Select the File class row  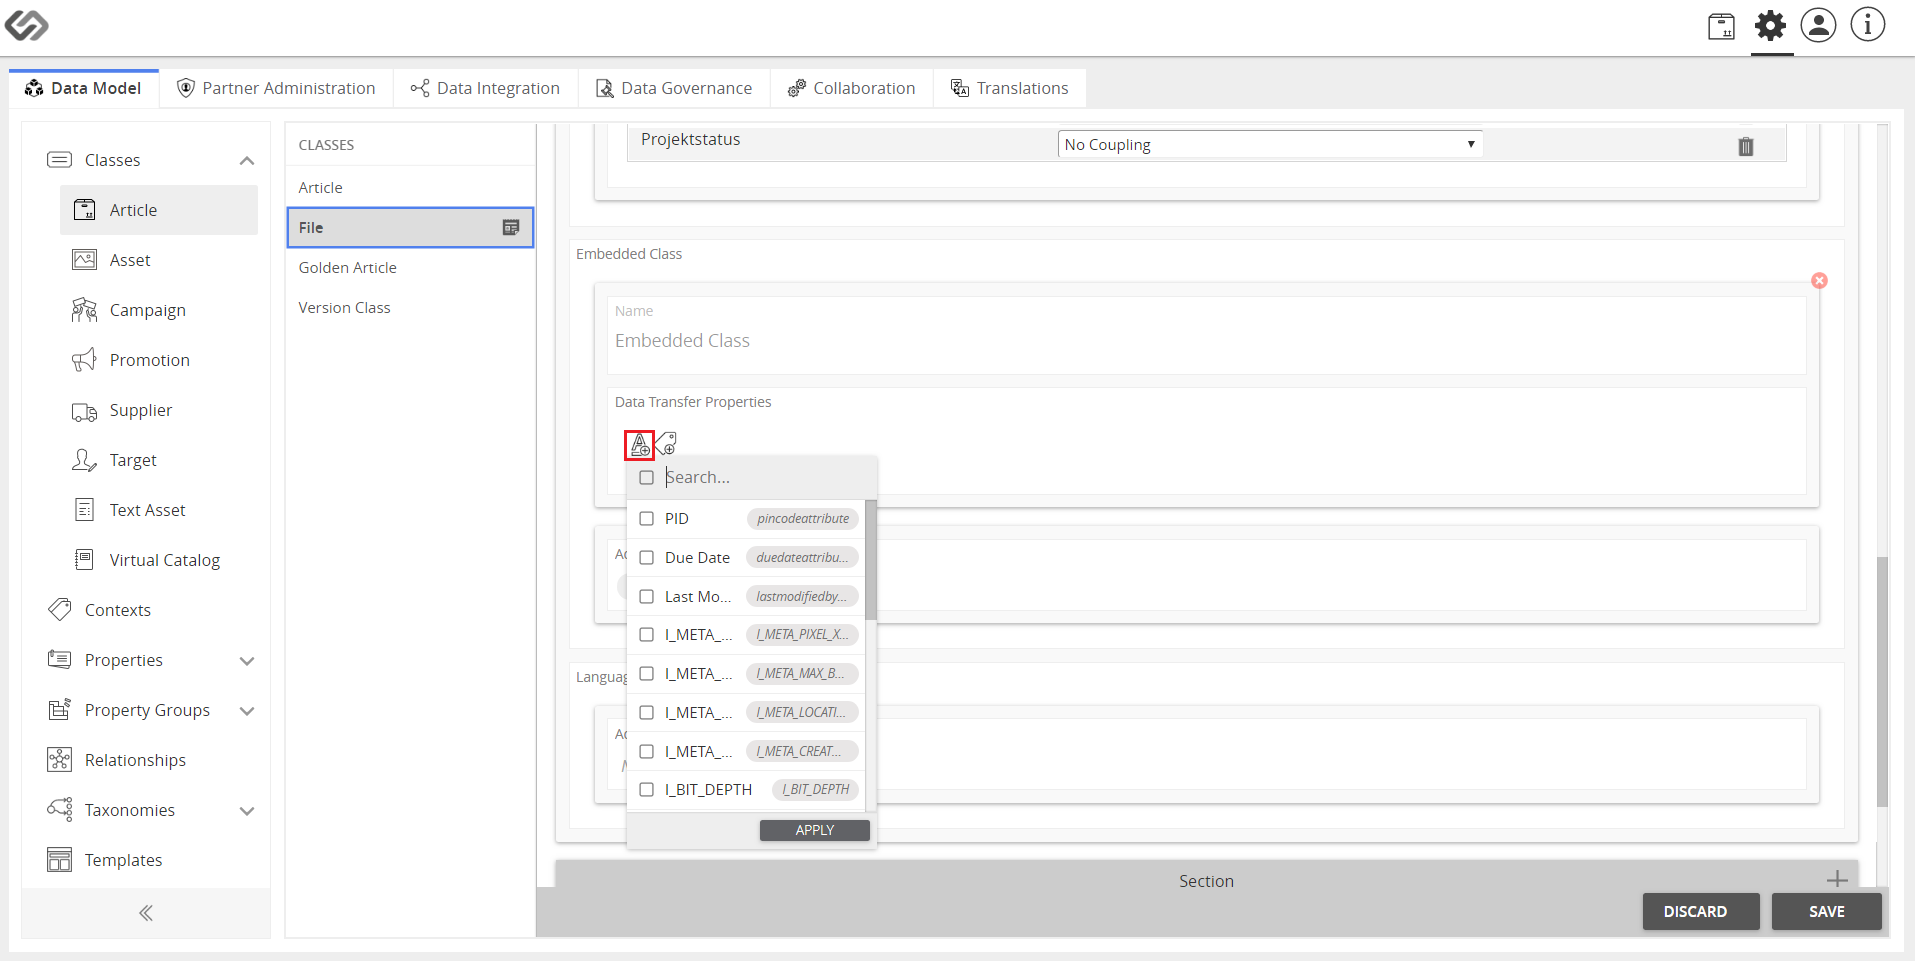[410, 228]
